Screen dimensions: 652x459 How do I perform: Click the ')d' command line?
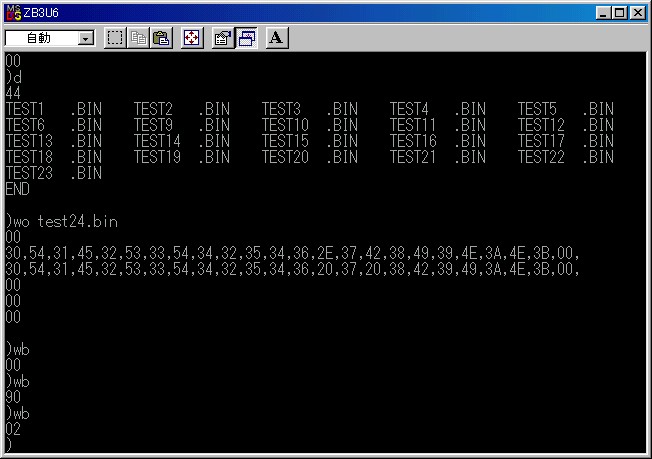pyautogui.click(x=14, y=77)
